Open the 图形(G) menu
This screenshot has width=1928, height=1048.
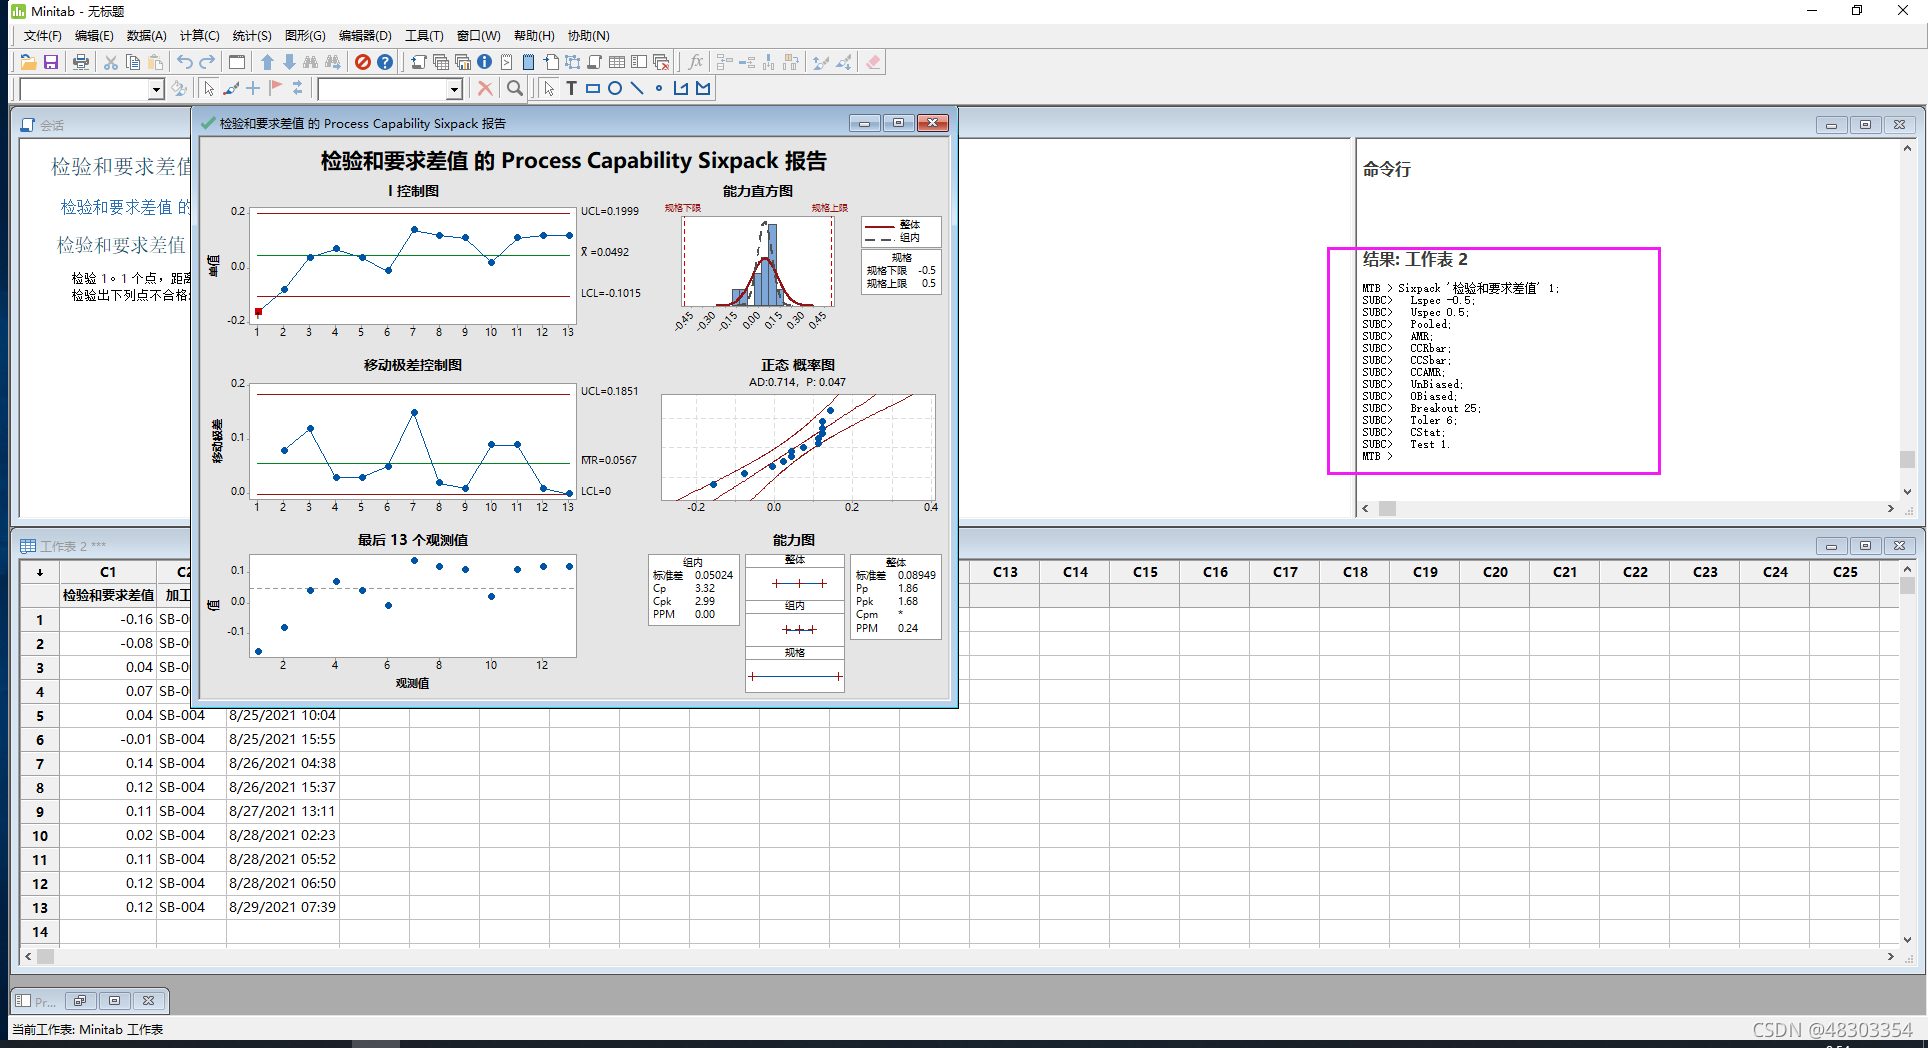click(x=305, y=36)
